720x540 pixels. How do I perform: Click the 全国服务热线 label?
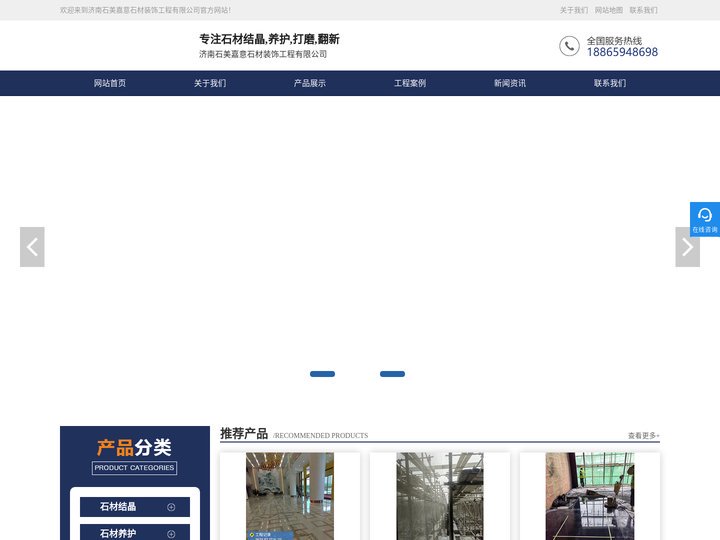(x=614, y=41)
